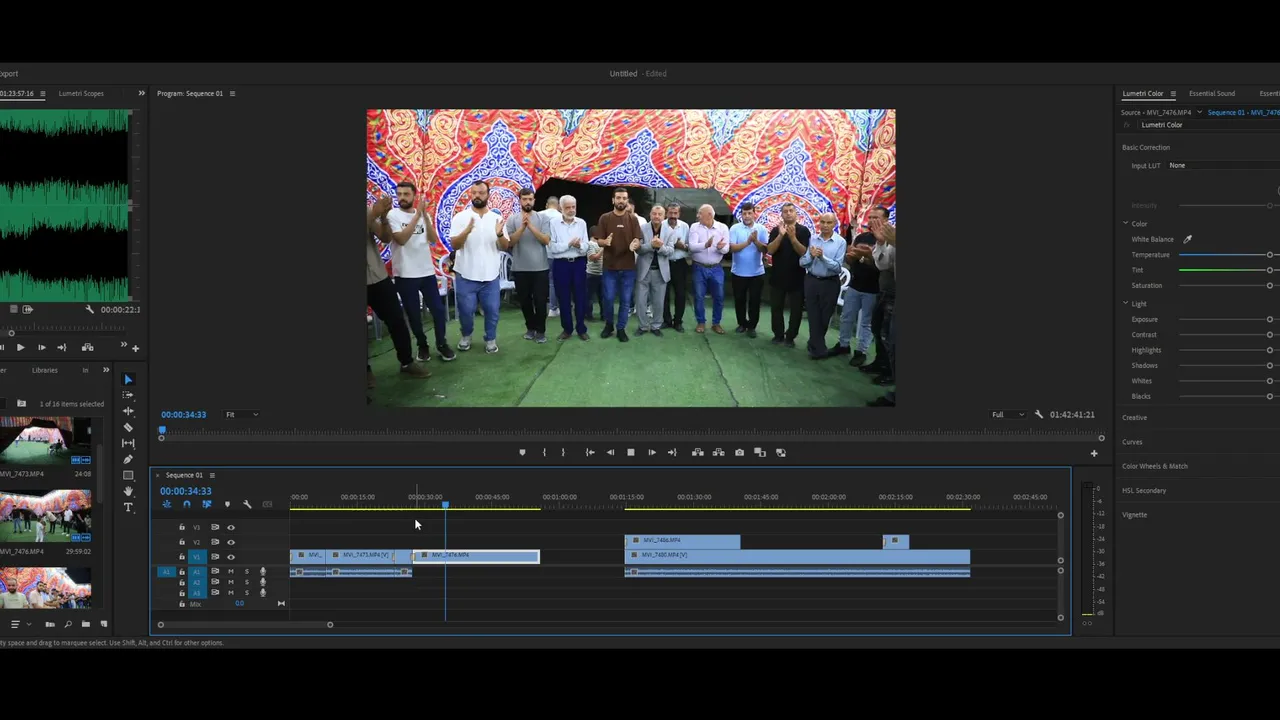
Task: Select the Selection arrow tool
Action: 128,380
